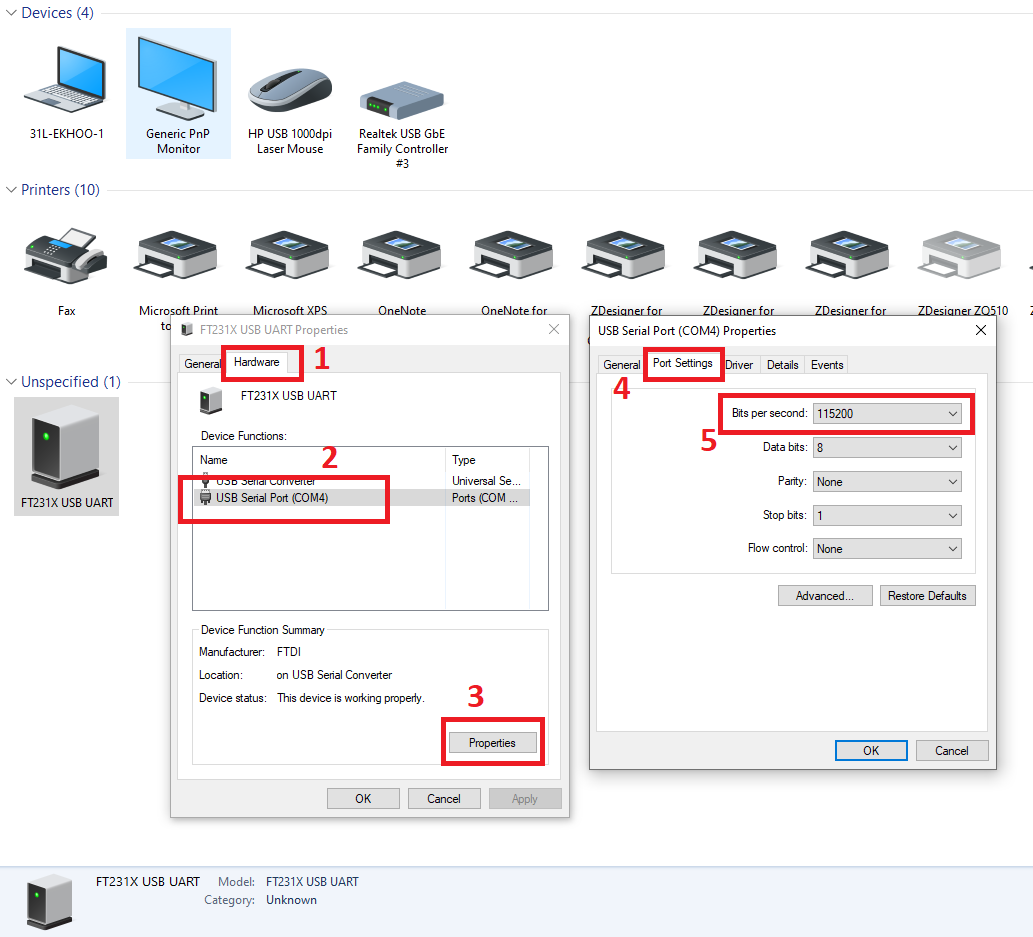Switch to the Port Settings tab
1033x937 pixels.
click(x=683, y=364)
